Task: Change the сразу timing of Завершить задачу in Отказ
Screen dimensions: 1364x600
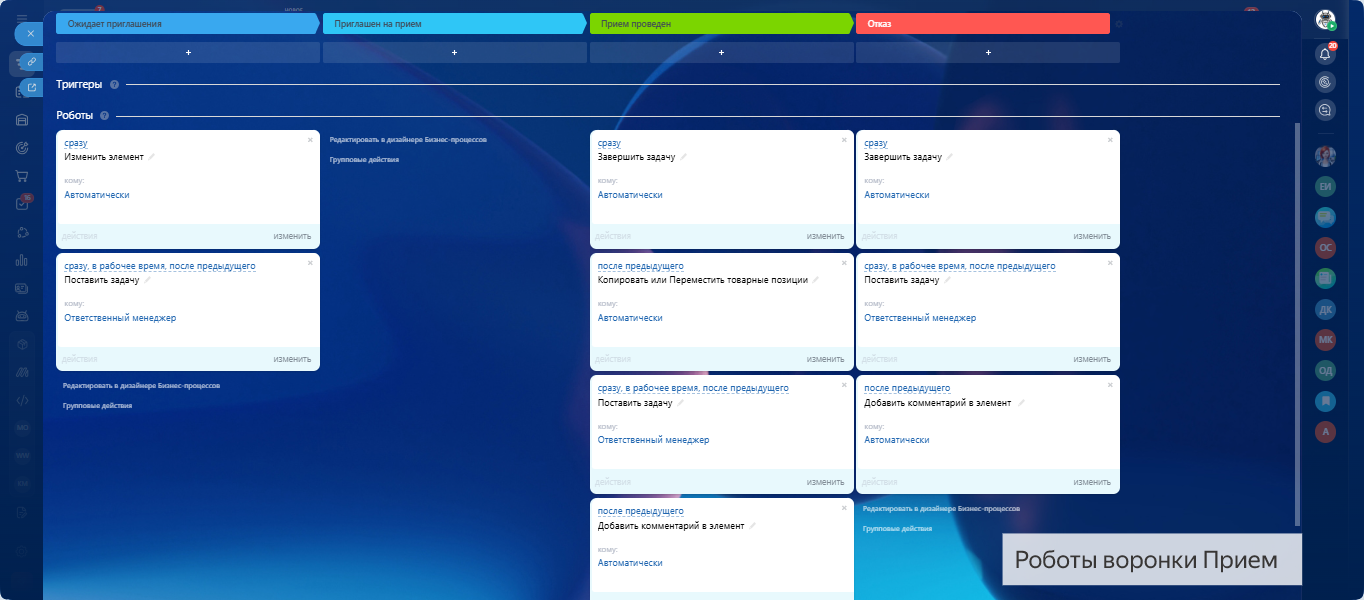Action: (876, 144)
